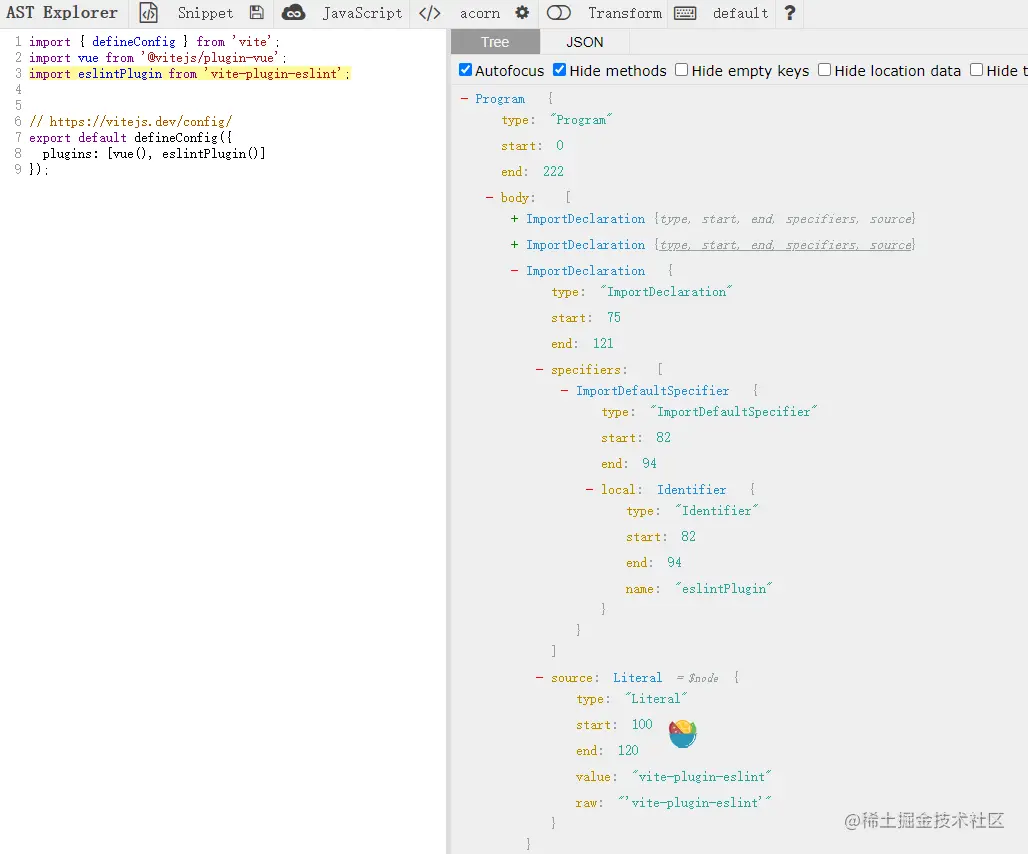The width and height of the screenshot is (1028, 854).
Task: Open the Transform menu
Action: [625, 13]
